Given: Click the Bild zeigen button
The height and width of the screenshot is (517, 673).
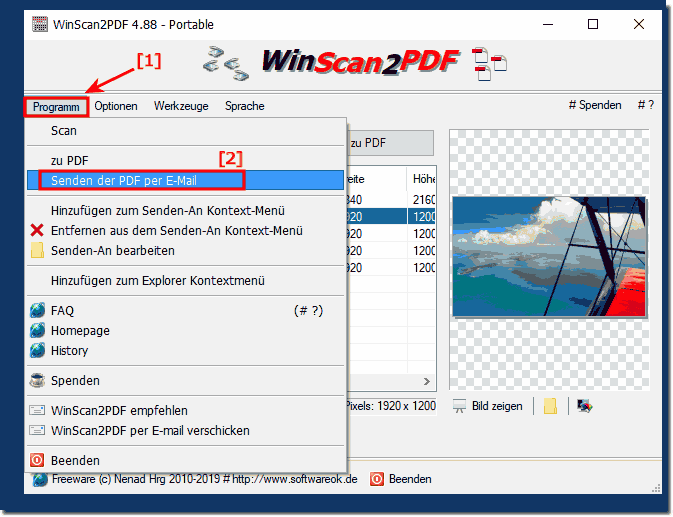Looking at the screenshot, I should click(x=497, y=406).
